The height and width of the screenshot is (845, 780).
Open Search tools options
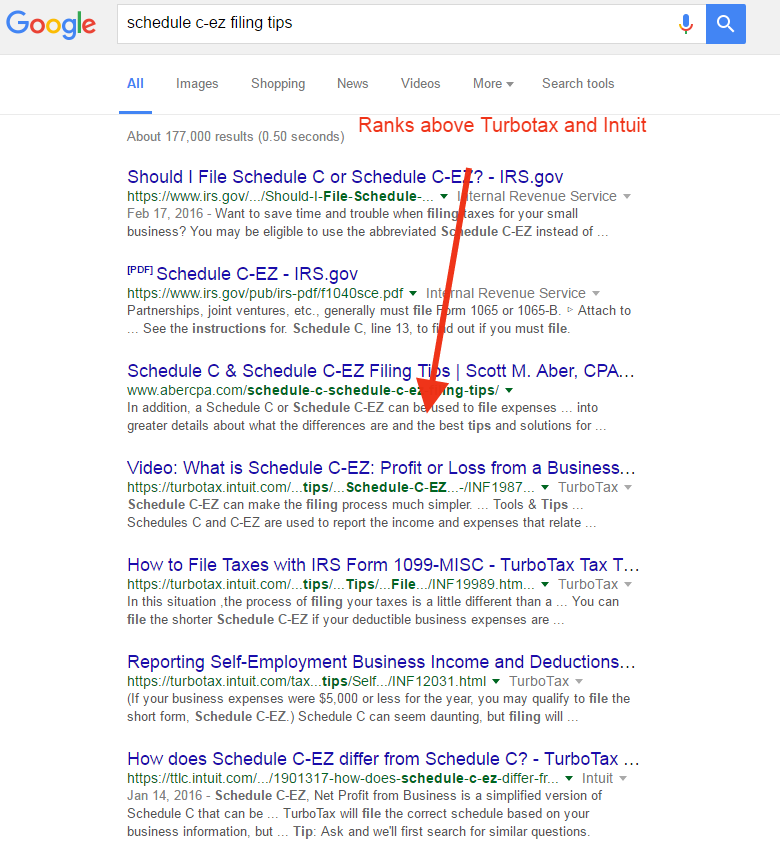point(578,84)
